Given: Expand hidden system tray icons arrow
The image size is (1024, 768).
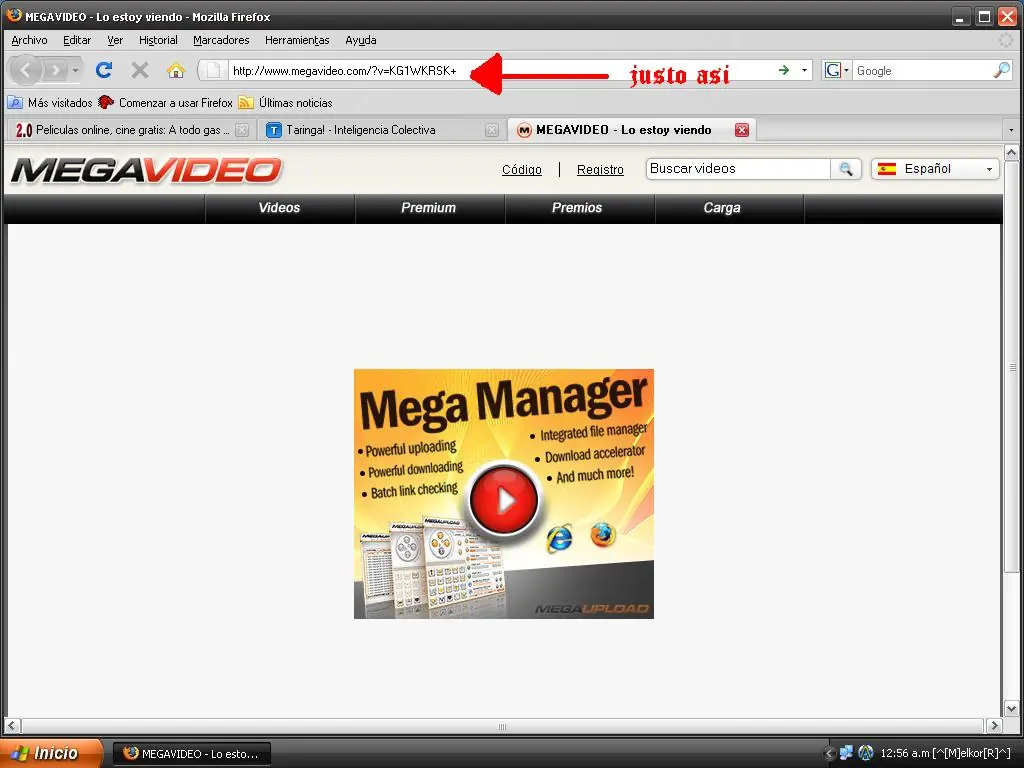Looking at the screenshot, I should coord(829,754).
